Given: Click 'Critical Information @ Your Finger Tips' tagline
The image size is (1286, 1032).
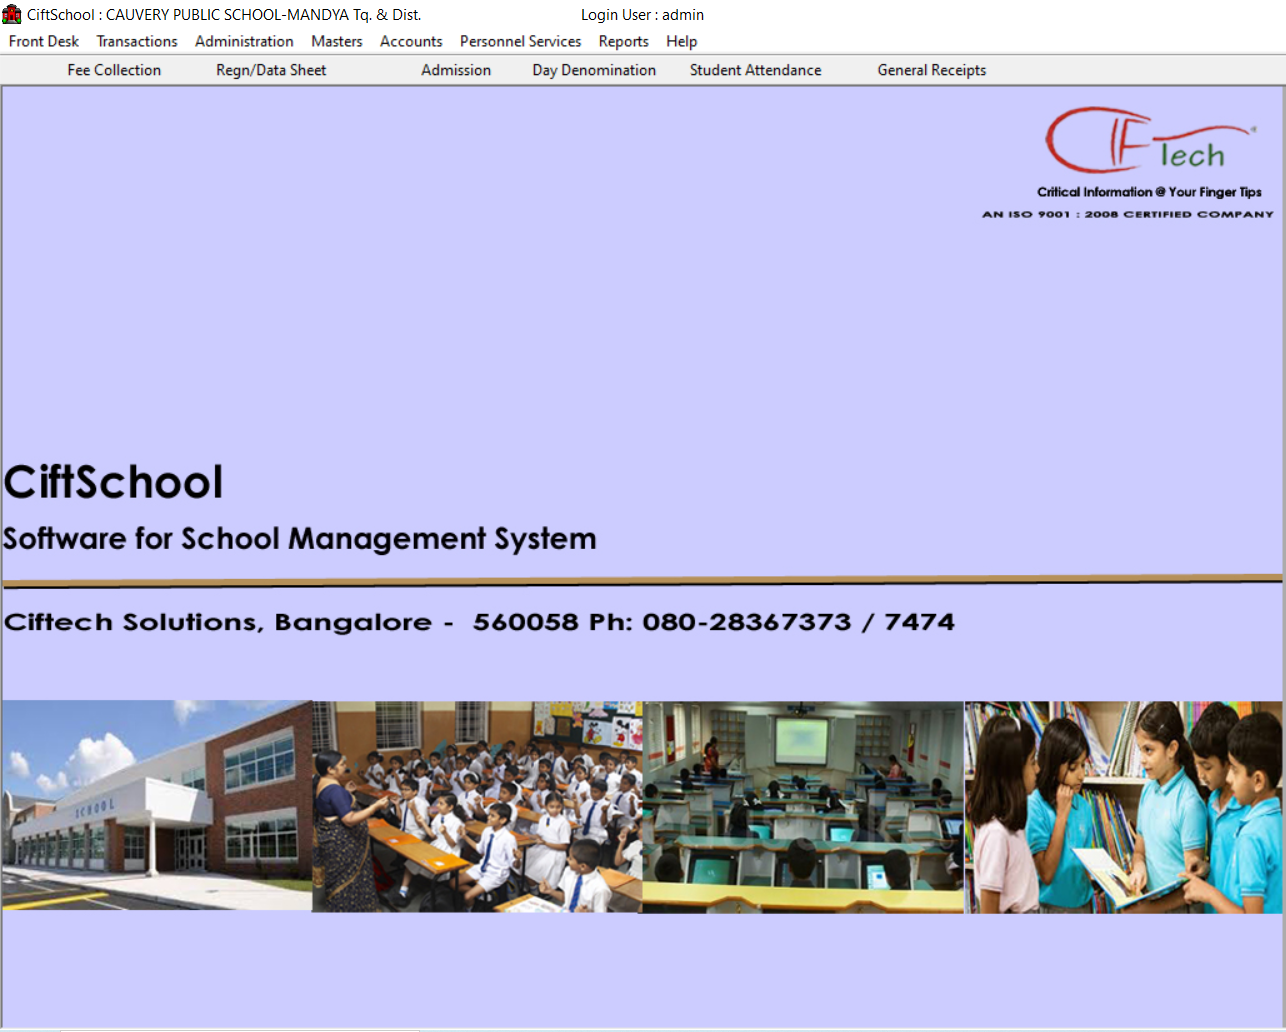Looking at the screenshot, I should (1149, 192).
